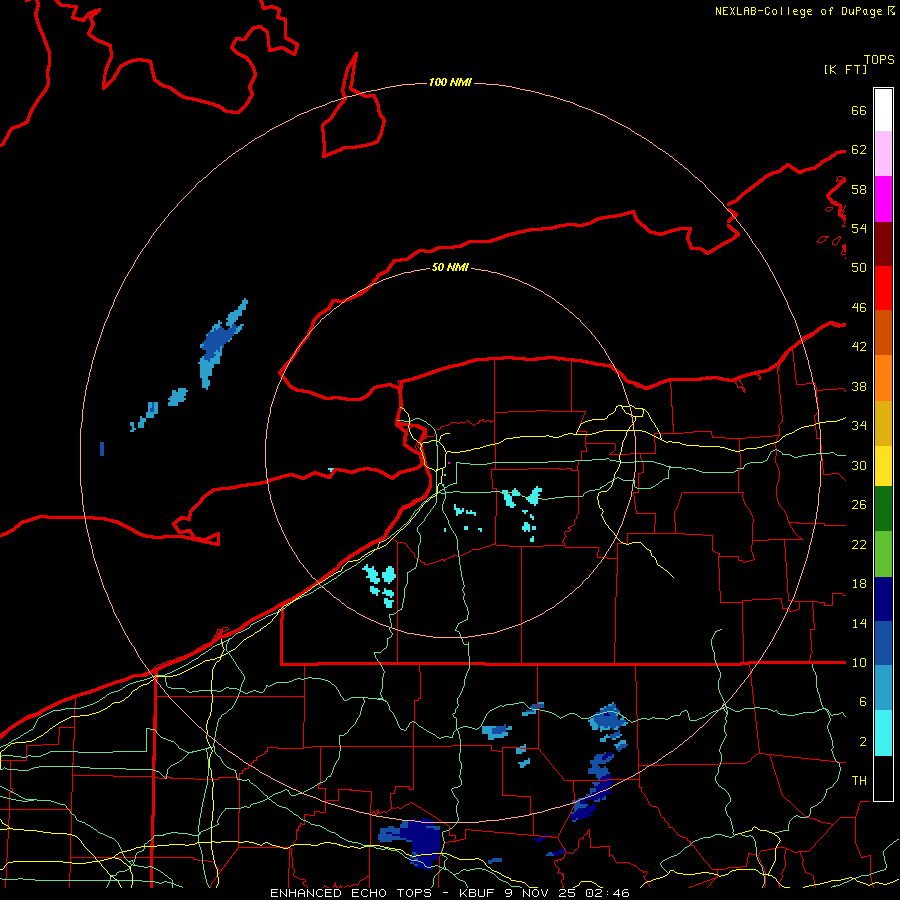Pick the bright yellow legend swatch
The image size is (900, 900).
(x=883, y=465)
